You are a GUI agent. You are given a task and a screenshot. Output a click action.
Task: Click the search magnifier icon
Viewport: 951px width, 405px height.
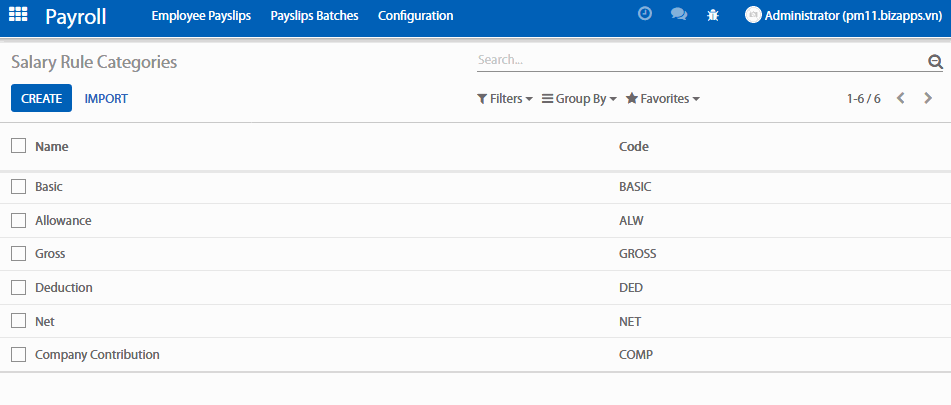pyautogui.click(x=935, y=62)
